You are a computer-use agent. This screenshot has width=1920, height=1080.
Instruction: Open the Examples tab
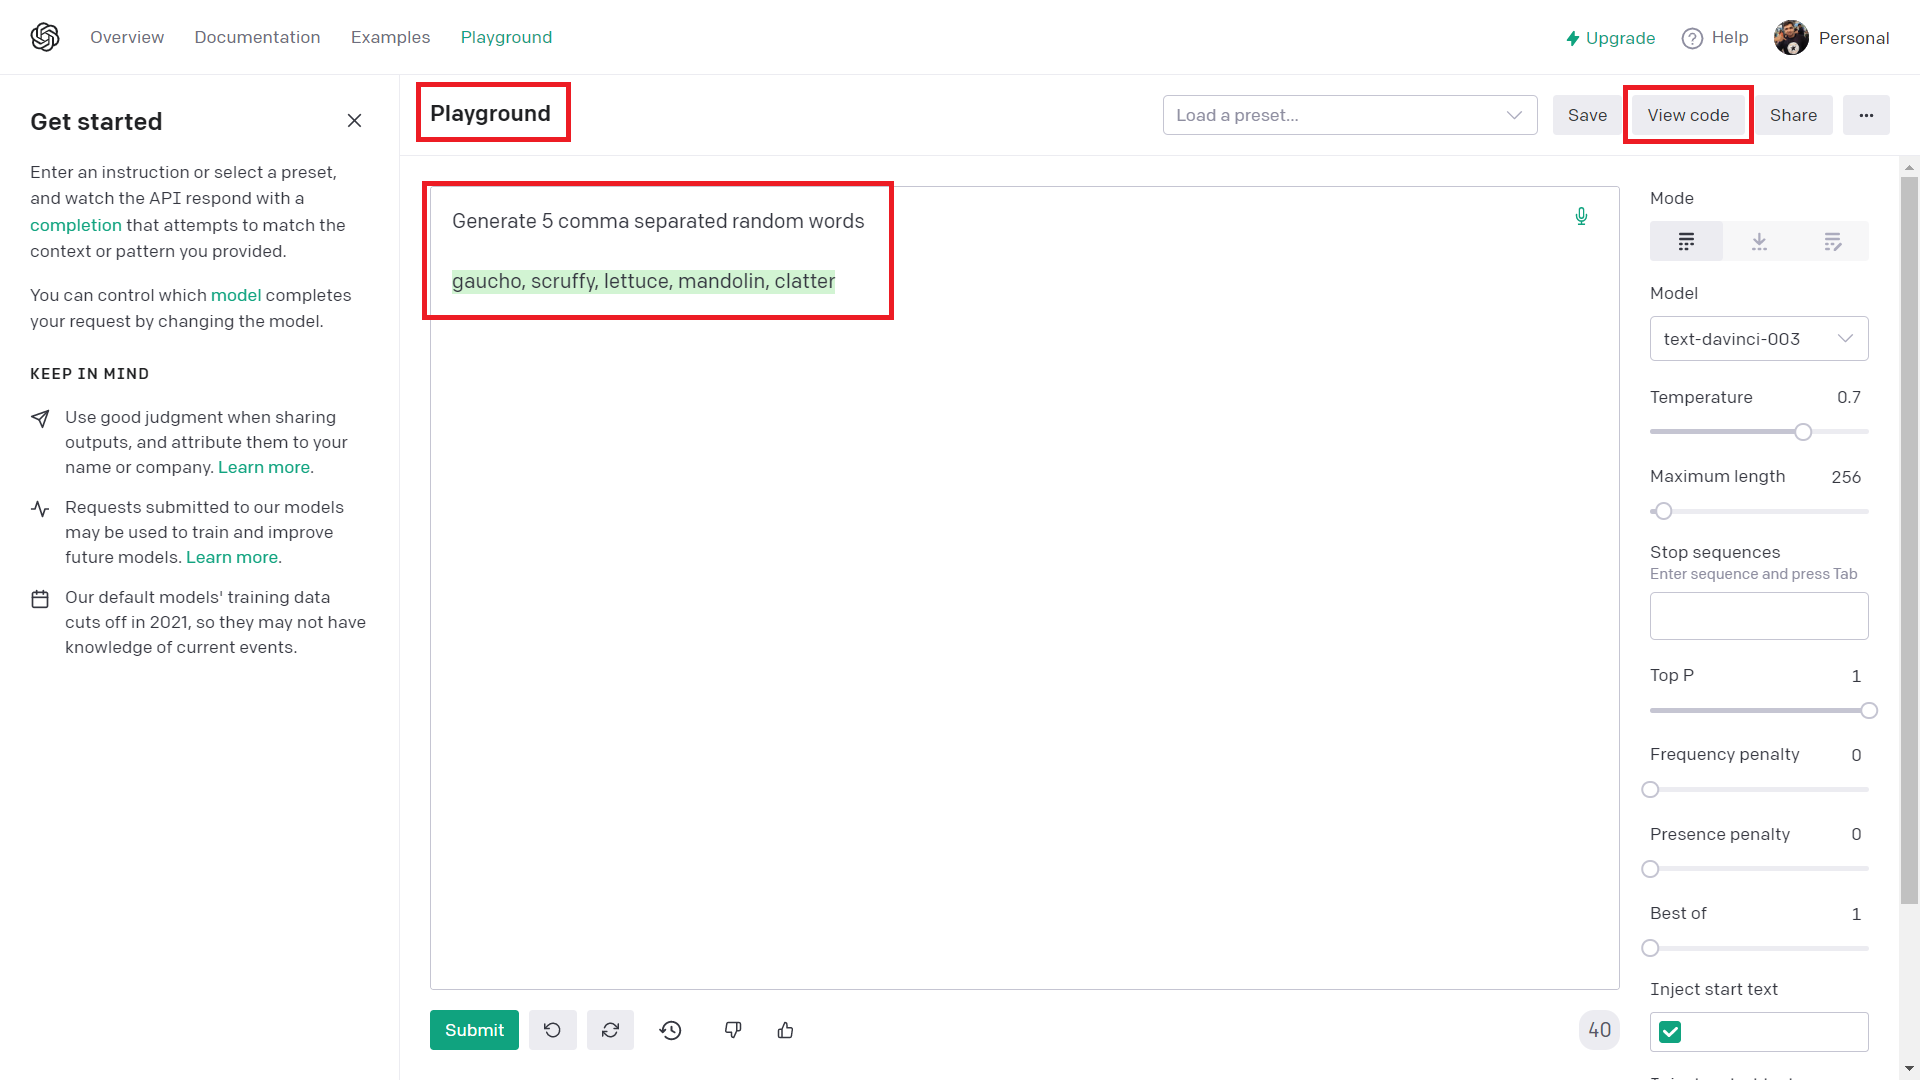click(x=390, y=37)
